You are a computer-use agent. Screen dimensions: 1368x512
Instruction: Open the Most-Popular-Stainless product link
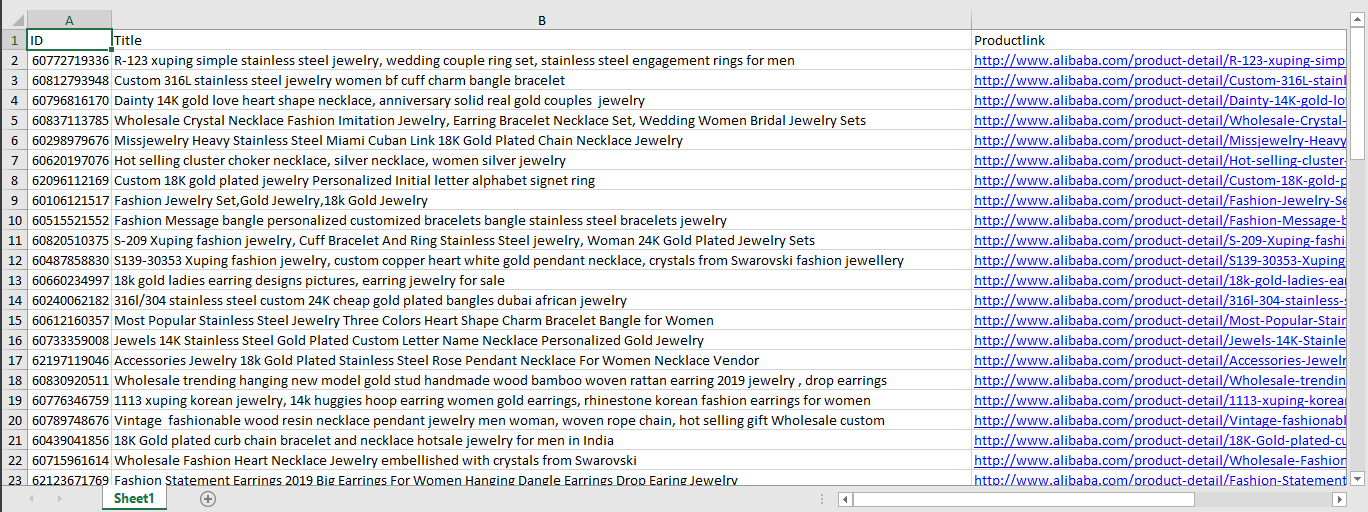click(x=1160, y=320)
